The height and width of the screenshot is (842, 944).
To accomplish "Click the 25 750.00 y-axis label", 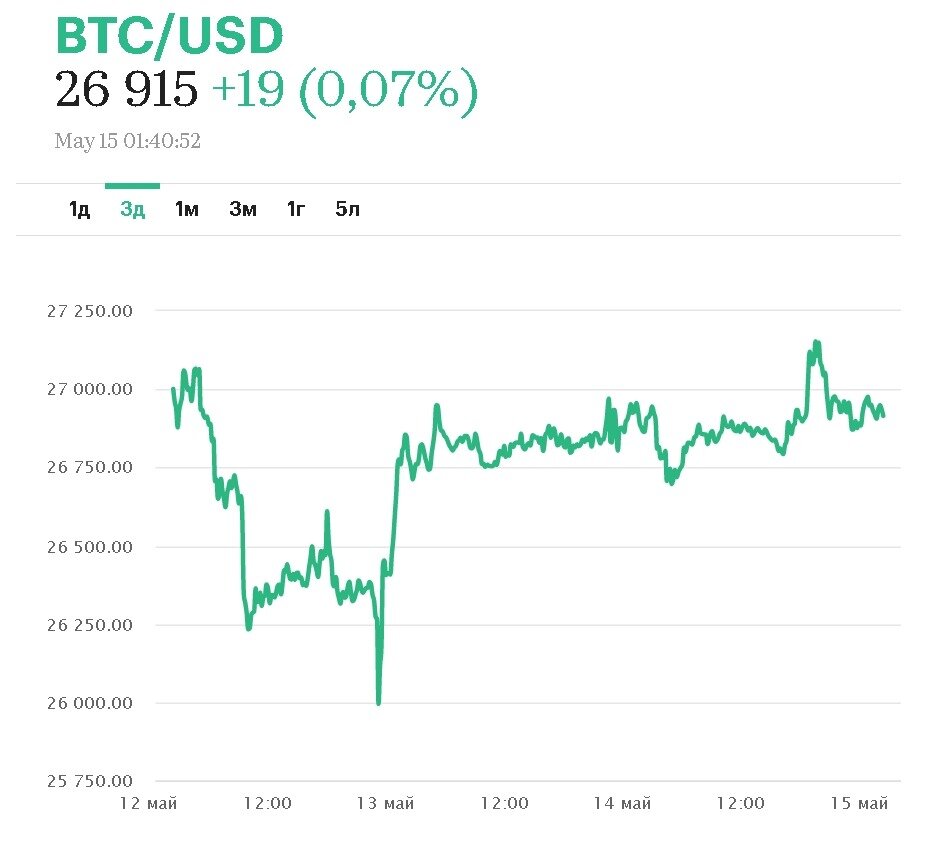I will pos(90,781).
